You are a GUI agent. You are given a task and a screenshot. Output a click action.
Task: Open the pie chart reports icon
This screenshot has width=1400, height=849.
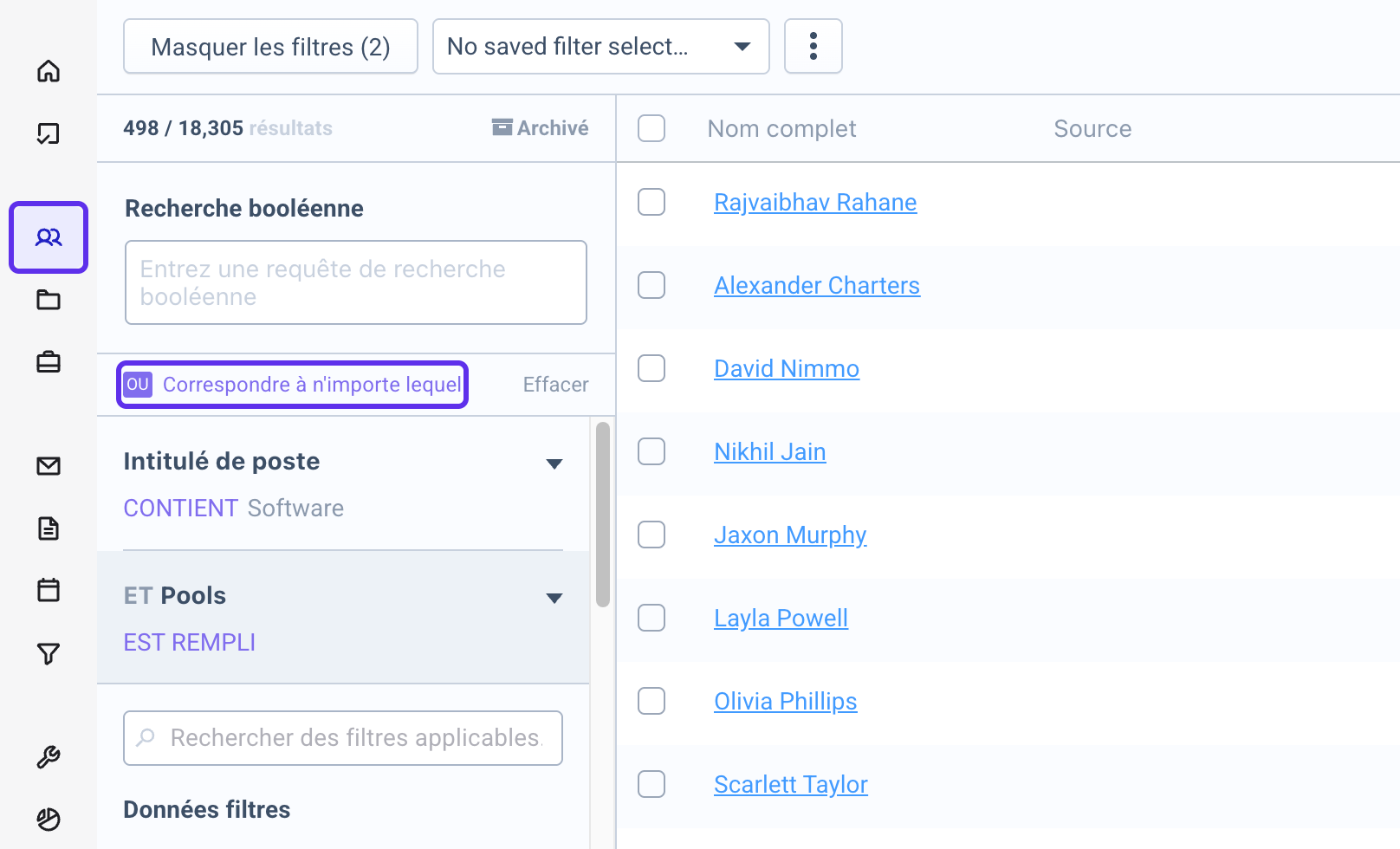48,820
